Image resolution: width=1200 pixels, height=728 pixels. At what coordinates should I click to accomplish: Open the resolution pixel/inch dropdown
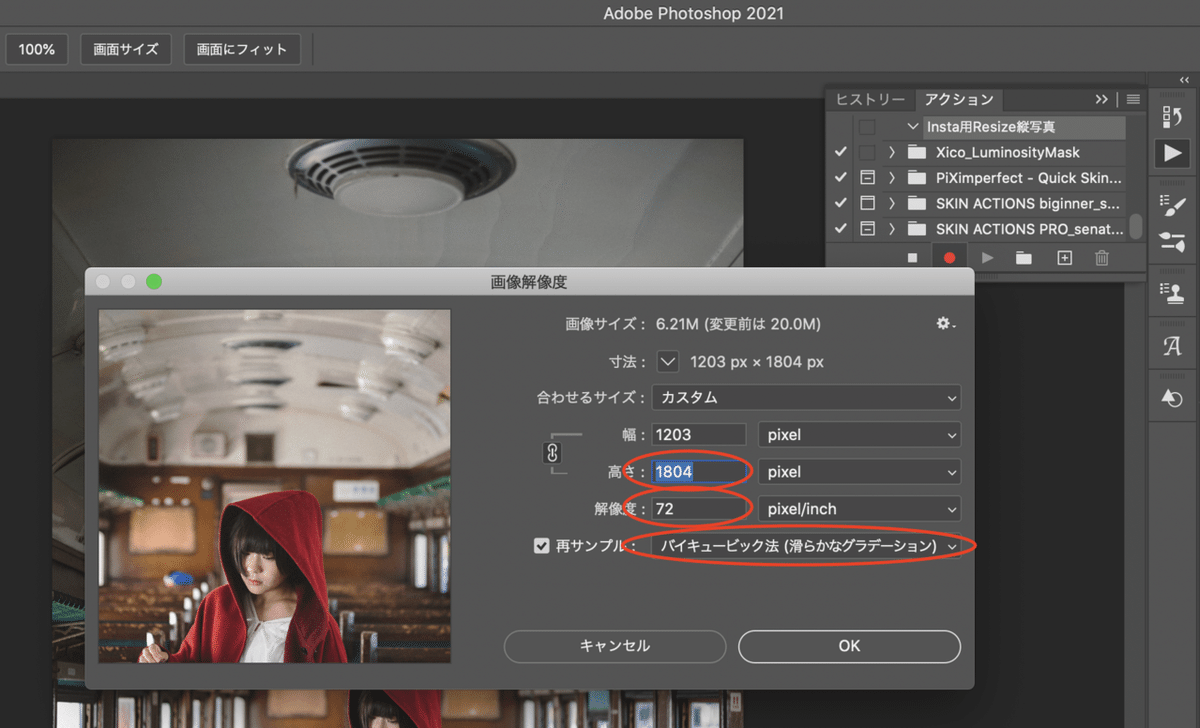coord(859,509)
